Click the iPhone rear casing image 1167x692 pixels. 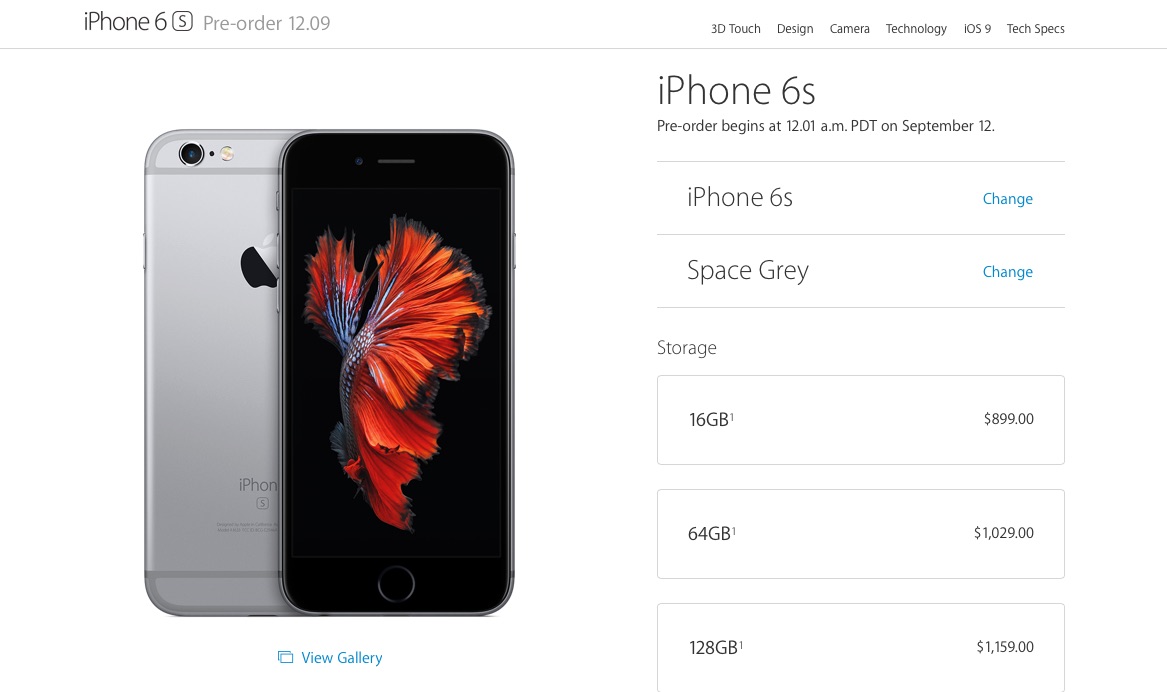point(211,372)
